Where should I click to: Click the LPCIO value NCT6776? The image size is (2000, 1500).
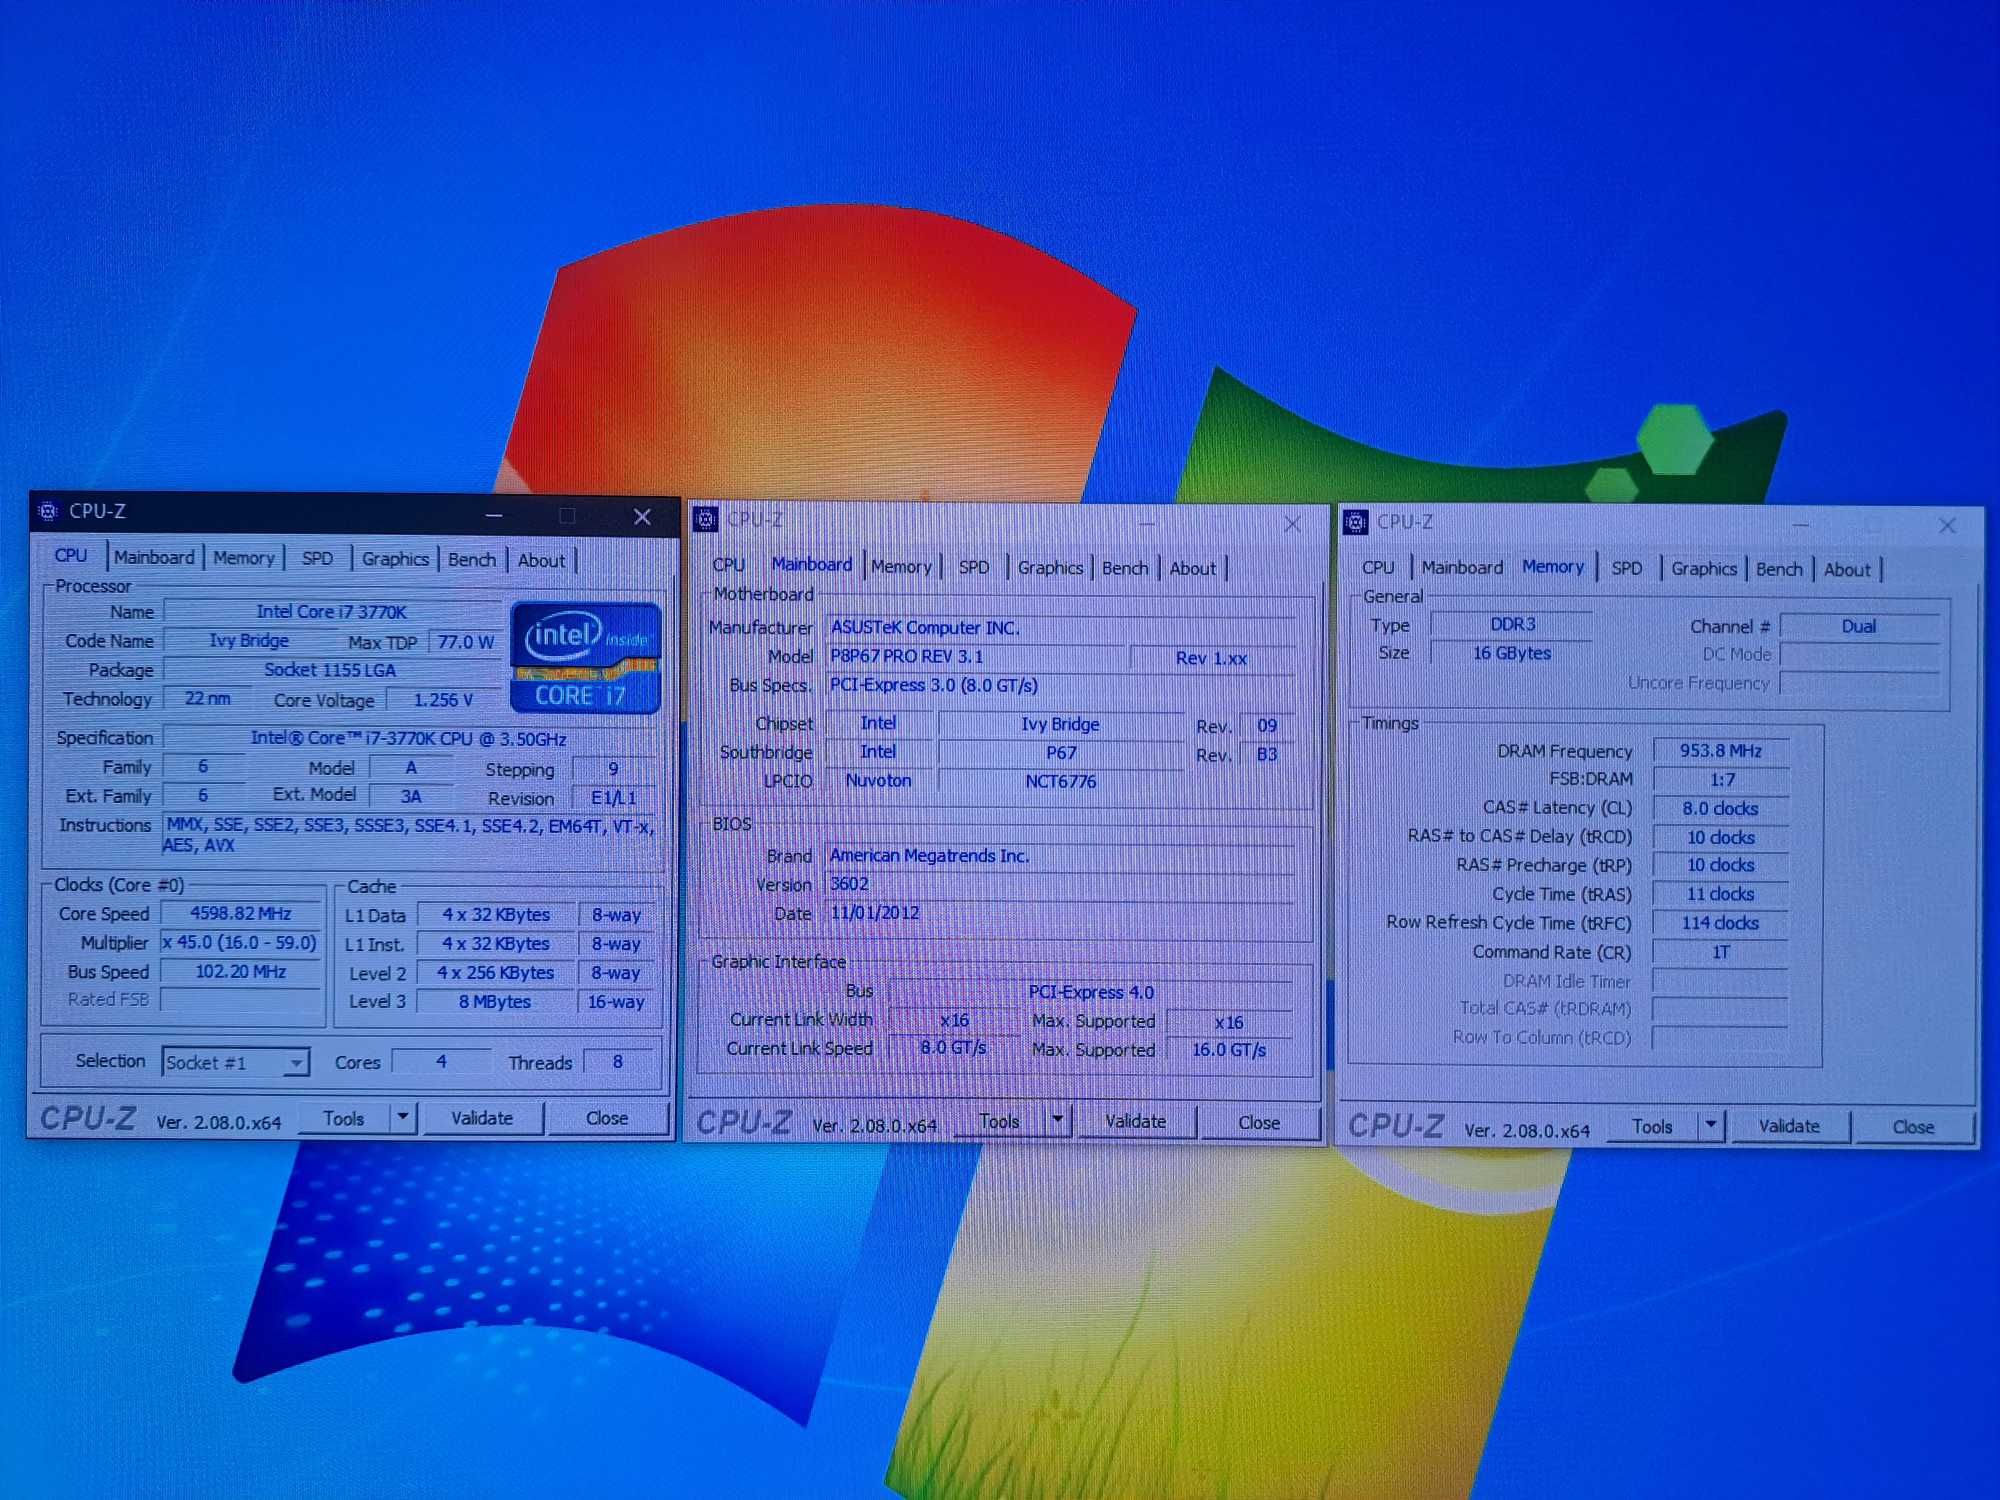tap(1061, 781)
